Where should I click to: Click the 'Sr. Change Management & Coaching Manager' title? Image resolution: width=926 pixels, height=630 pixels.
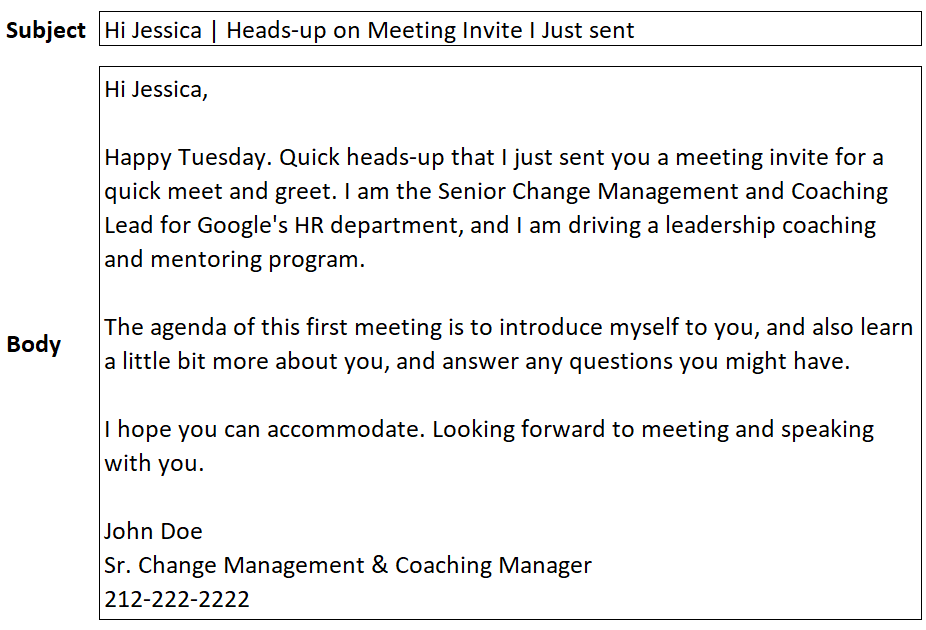point(348,566)
